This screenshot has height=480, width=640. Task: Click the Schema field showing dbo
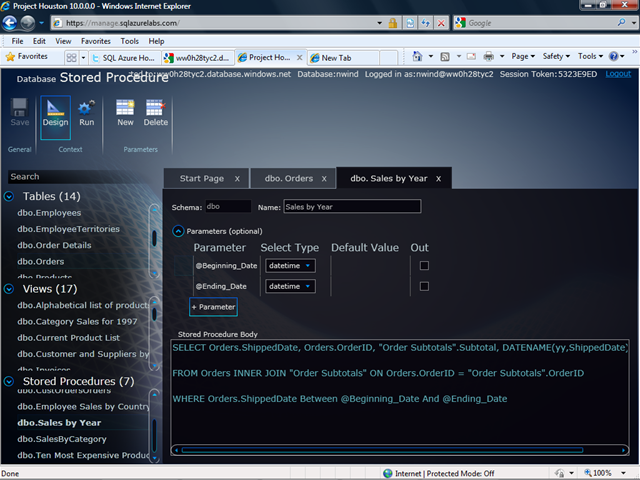click(228, 207)
